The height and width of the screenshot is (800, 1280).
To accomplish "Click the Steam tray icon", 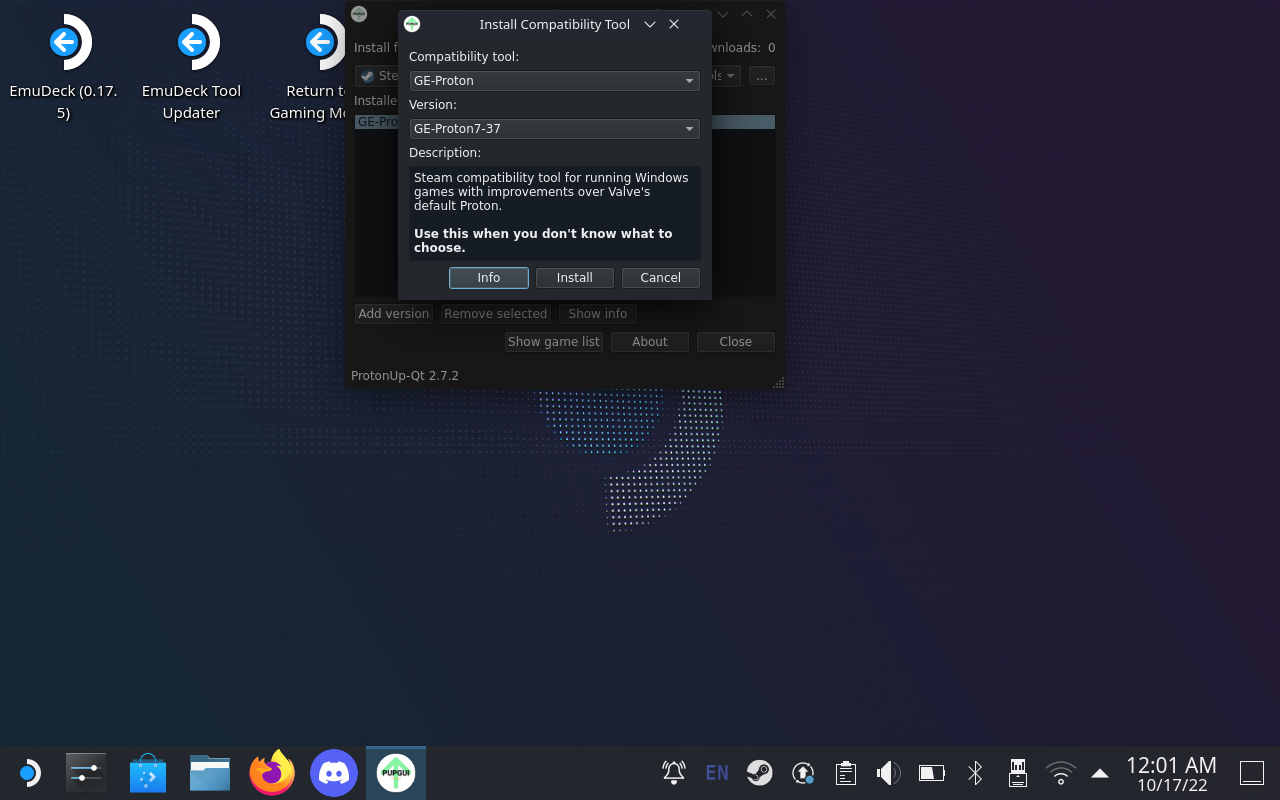I will (x=759, y=772).
